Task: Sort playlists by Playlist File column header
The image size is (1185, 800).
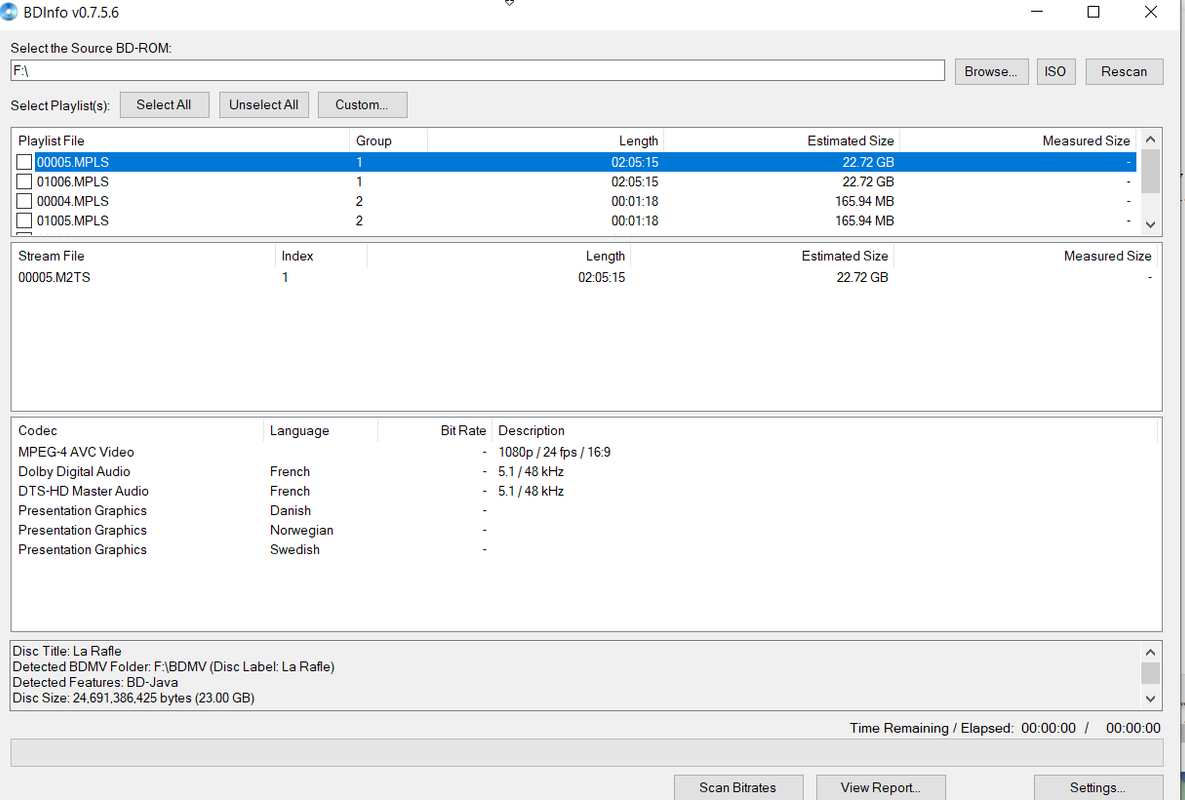Action: [181, 141]
